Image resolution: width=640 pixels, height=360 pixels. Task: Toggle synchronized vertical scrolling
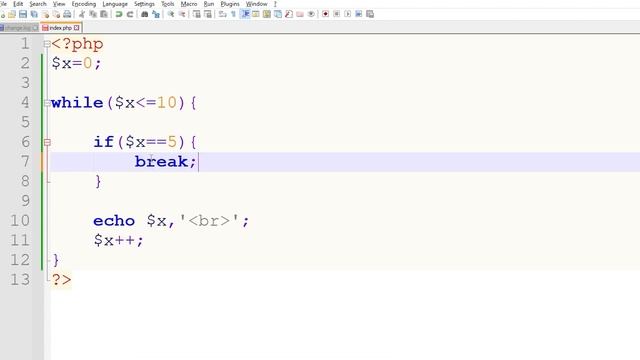(x=197, y=14)
